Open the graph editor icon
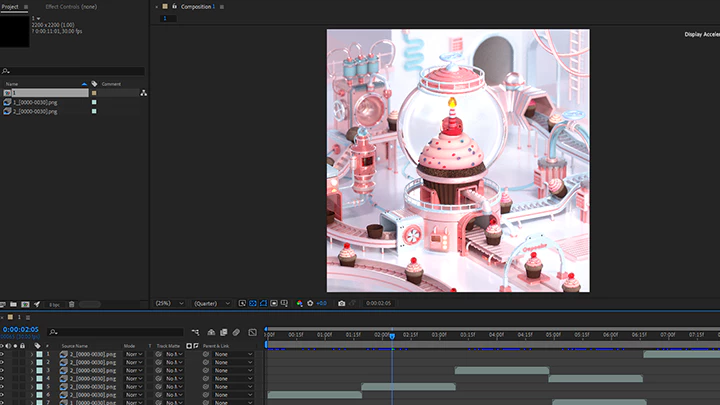720x405 pixels. (253, 332)
